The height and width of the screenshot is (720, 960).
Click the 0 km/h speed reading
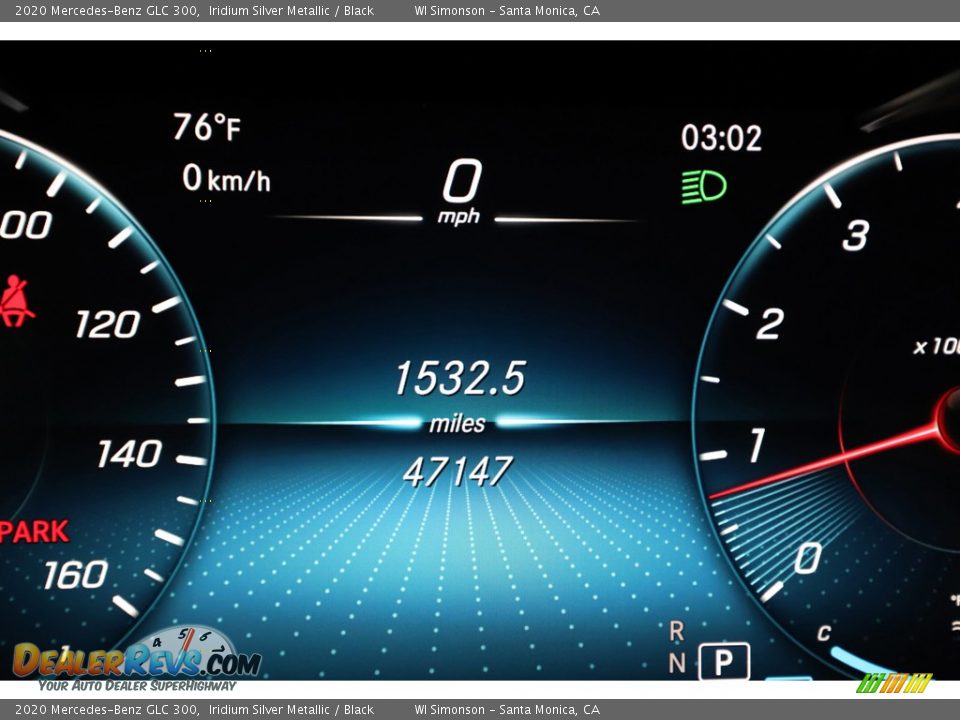coord(226,179)
